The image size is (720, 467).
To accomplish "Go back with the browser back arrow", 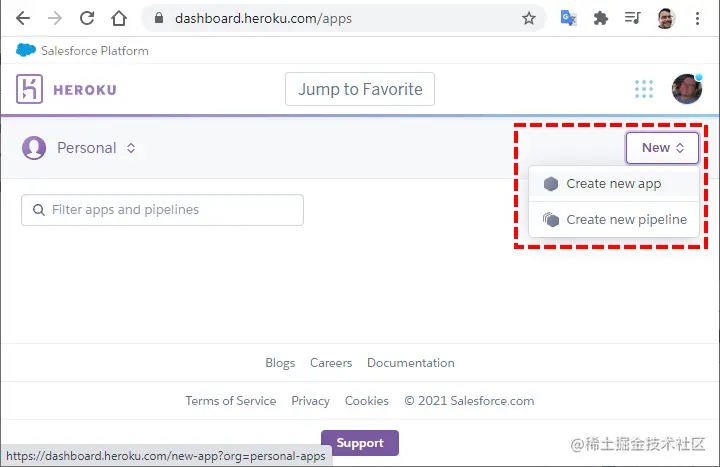I will point(22,18).
